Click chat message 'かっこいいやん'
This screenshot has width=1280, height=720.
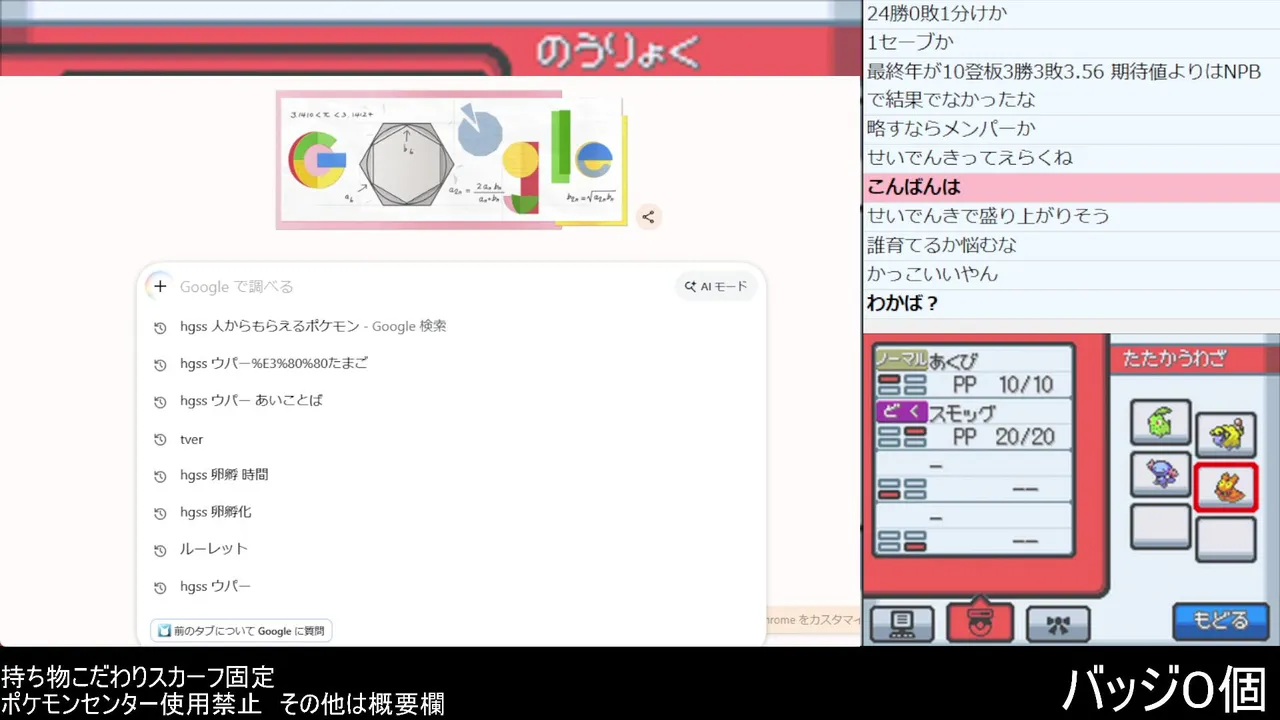click(932, 273)
